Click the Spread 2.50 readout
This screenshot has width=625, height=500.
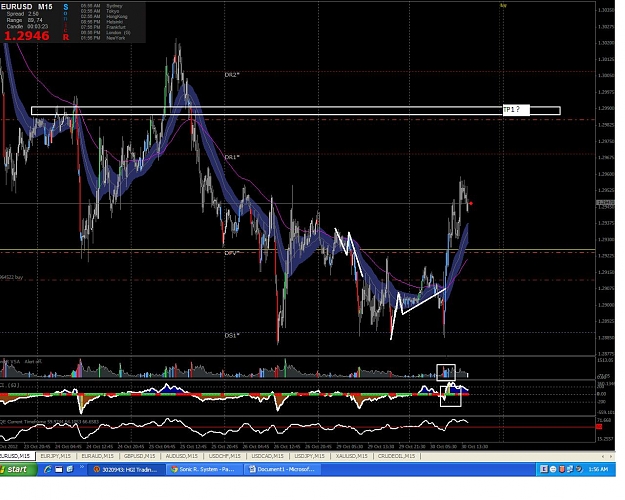click(22, 14)
